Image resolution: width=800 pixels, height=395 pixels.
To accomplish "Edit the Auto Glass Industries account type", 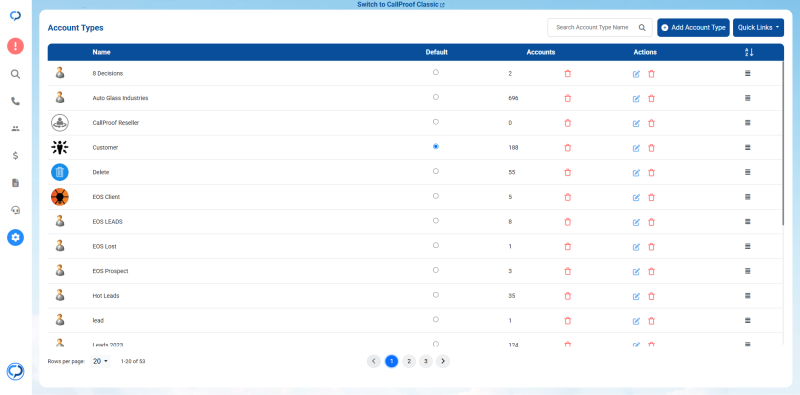I will coord(636,98).
